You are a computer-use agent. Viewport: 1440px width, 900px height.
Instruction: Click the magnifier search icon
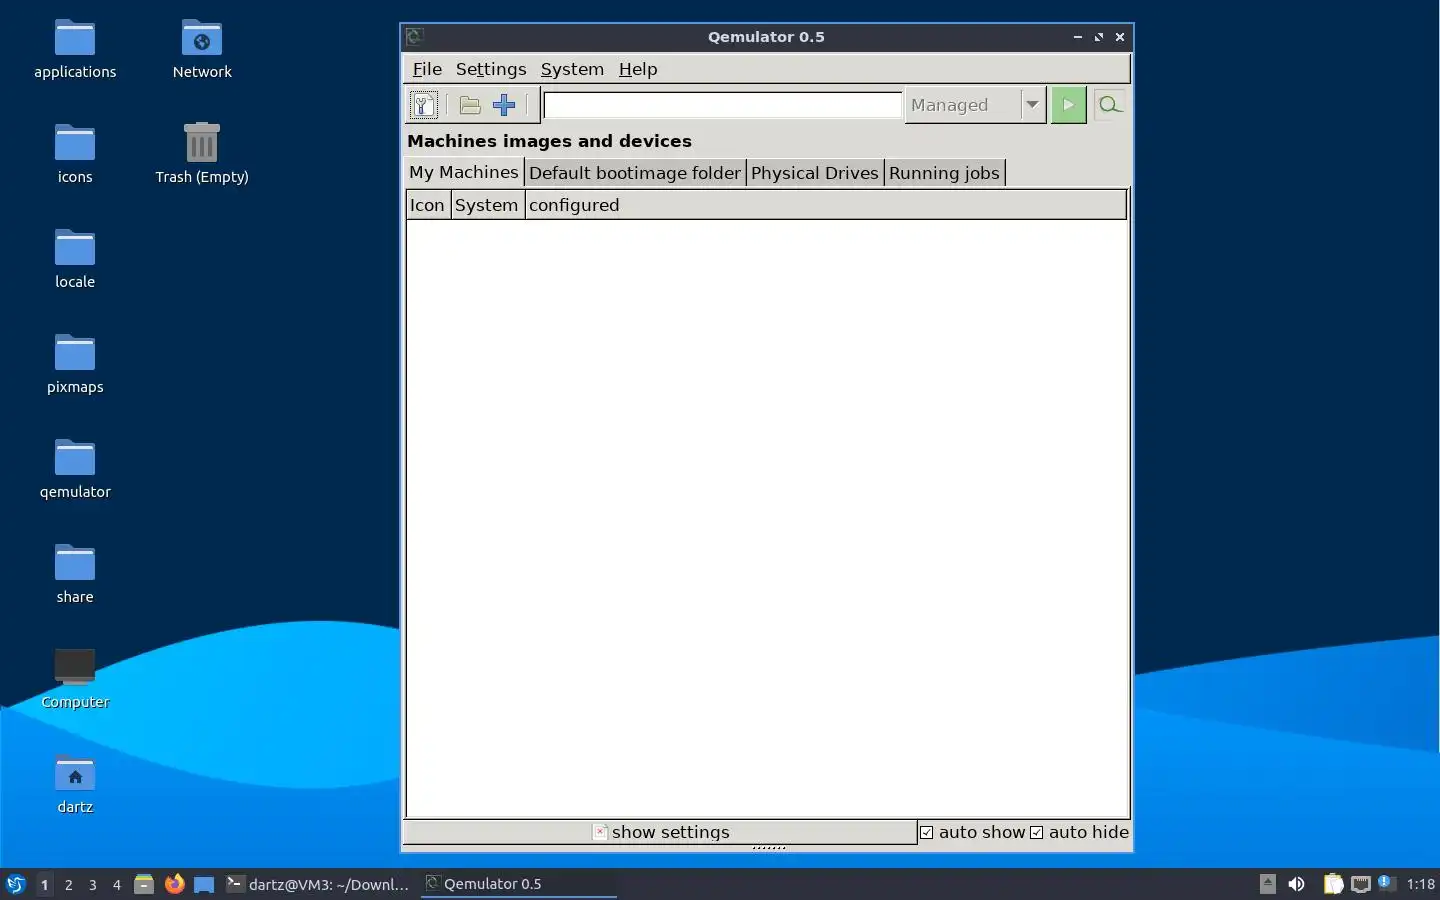1109,105
